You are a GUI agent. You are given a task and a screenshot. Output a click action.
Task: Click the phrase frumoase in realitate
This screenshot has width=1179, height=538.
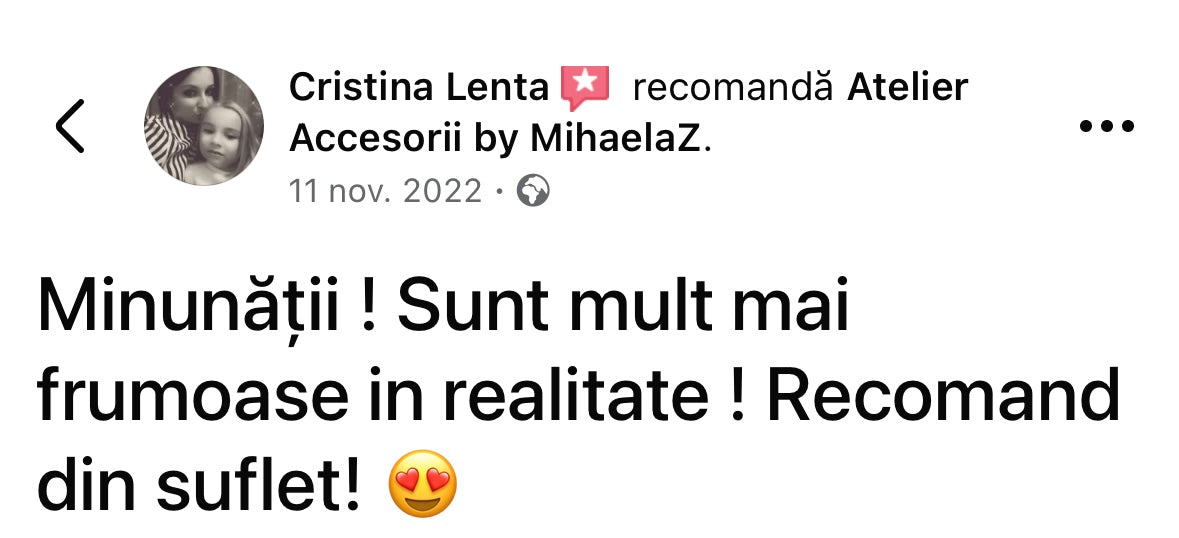[x=374, y=396]
